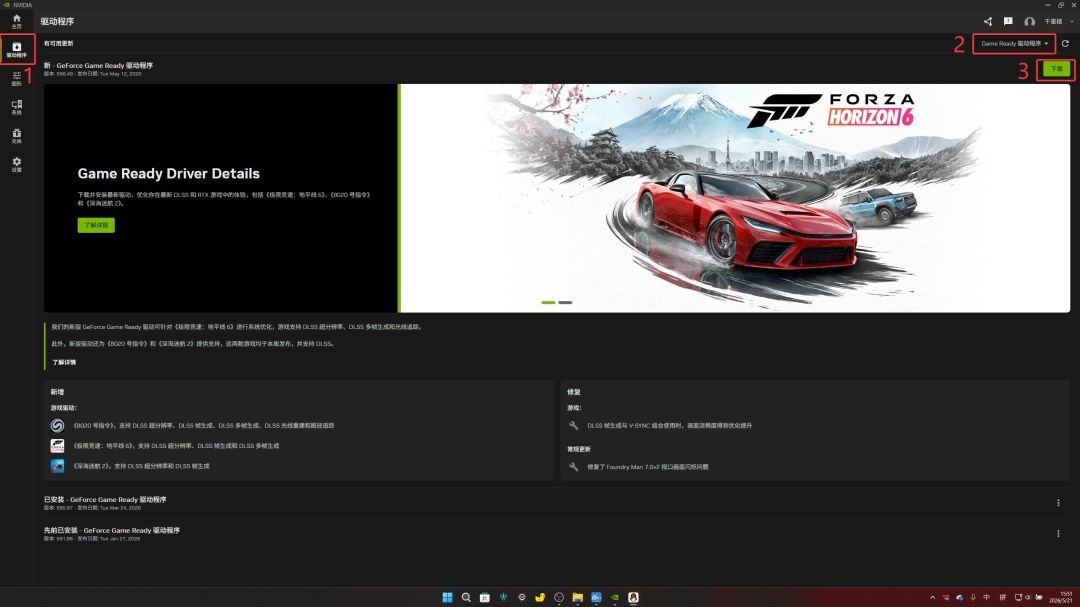Click the '新增' section heading

(57, 392)
